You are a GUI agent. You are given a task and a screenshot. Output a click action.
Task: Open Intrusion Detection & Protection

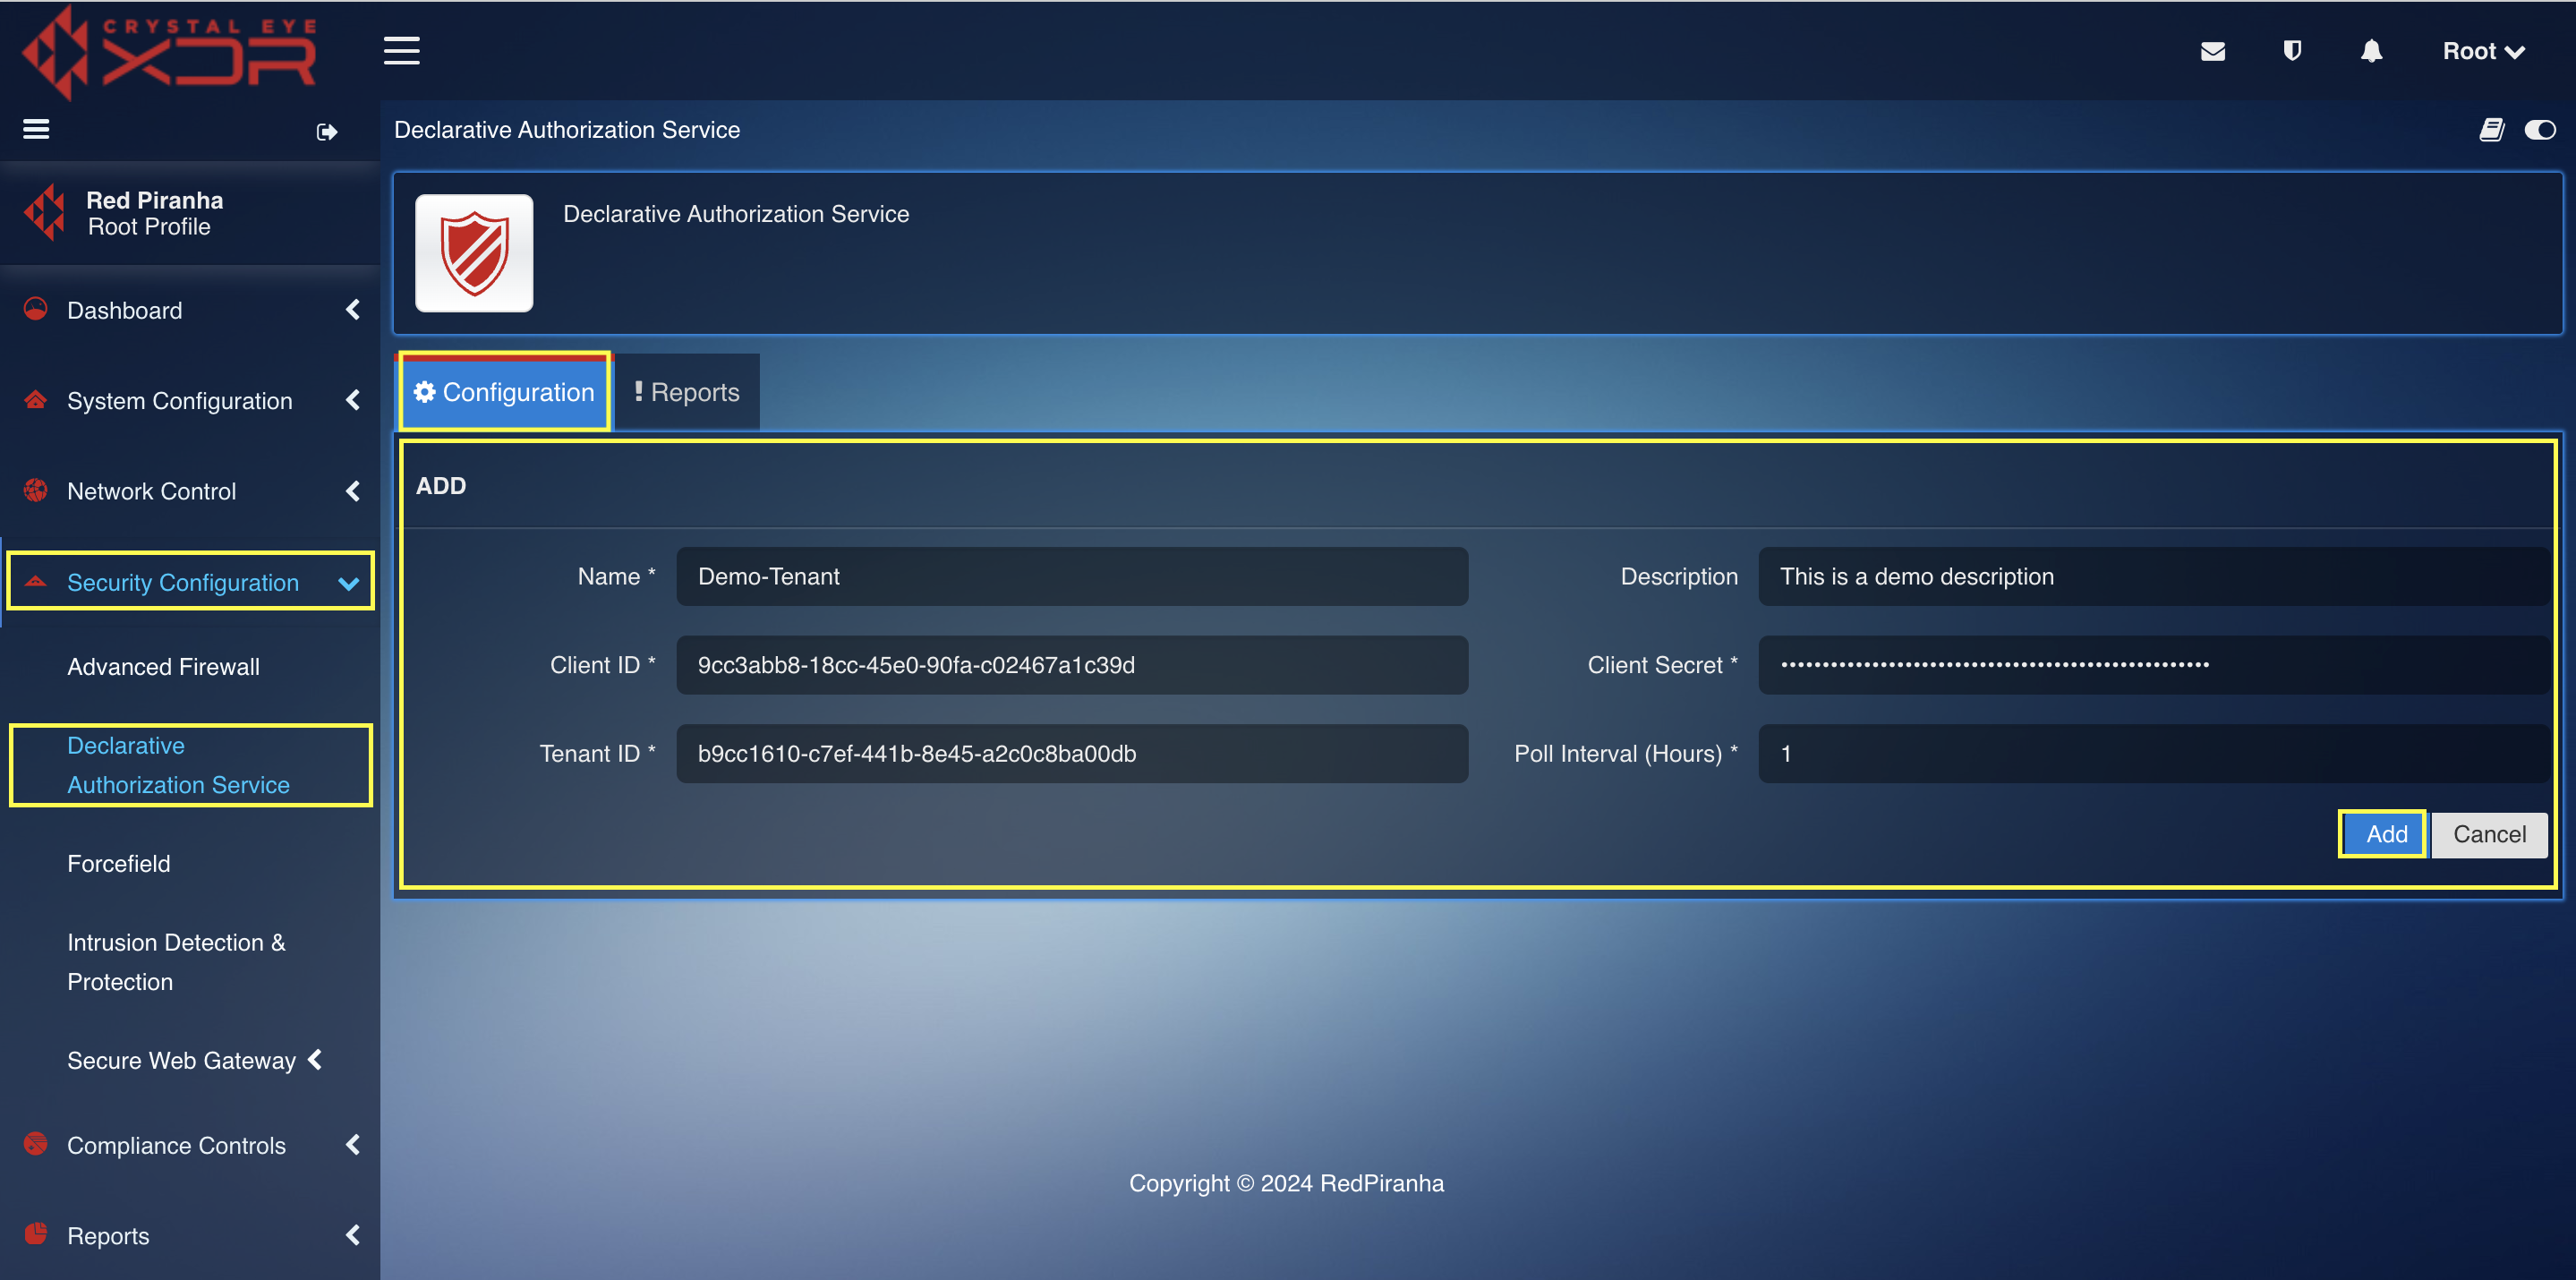click(176, 962)
